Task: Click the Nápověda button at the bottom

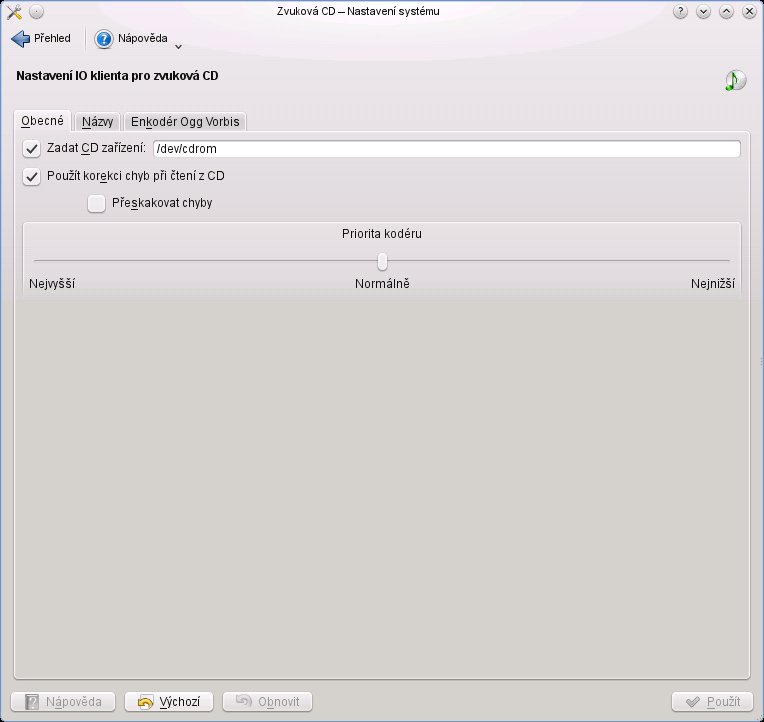Action: tap(63, 702)
